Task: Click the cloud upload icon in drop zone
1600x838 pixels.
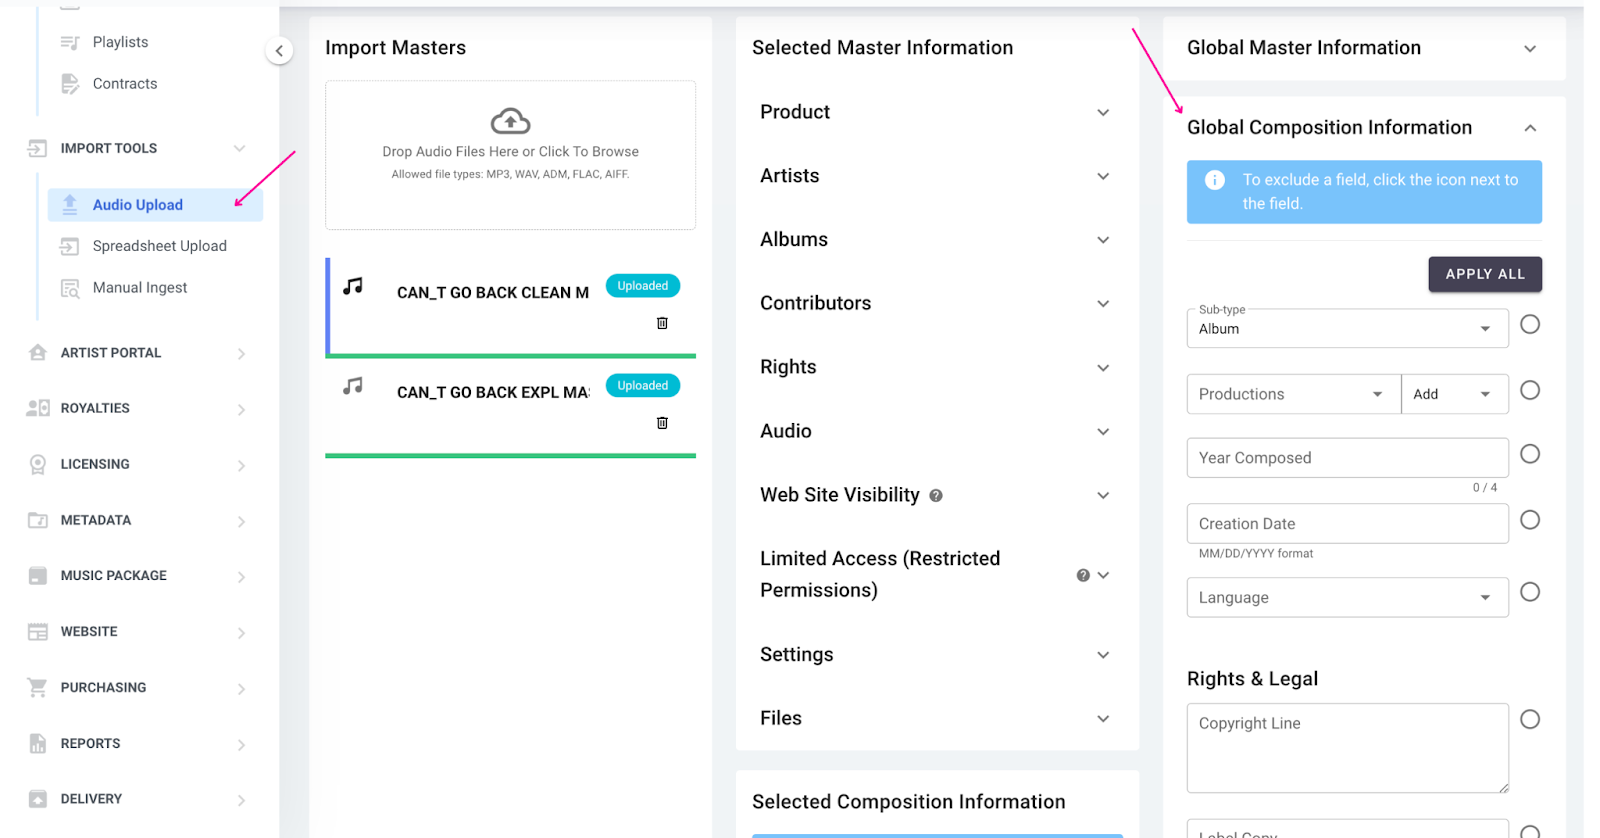Action: tap(510, 122)
